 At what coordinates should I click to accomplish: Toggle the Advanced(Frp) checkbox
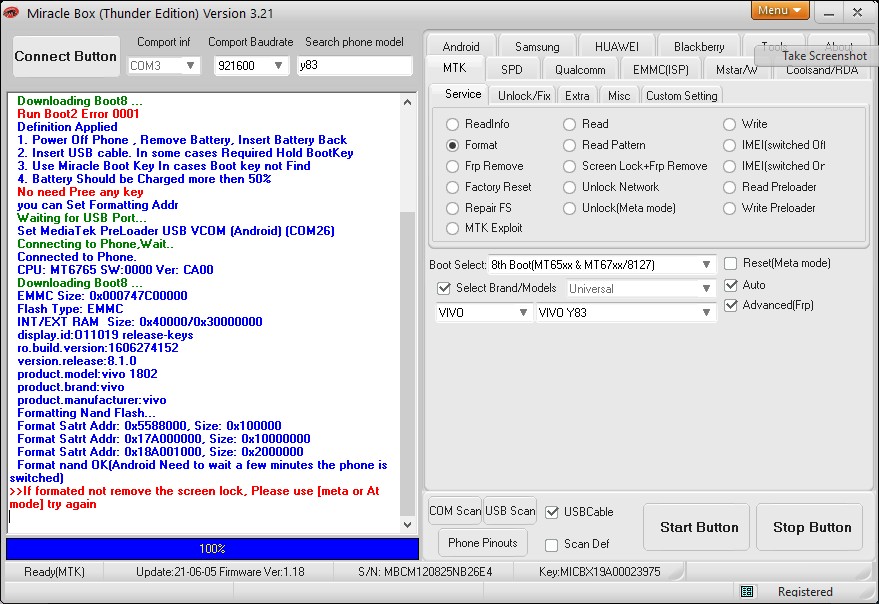730,305
